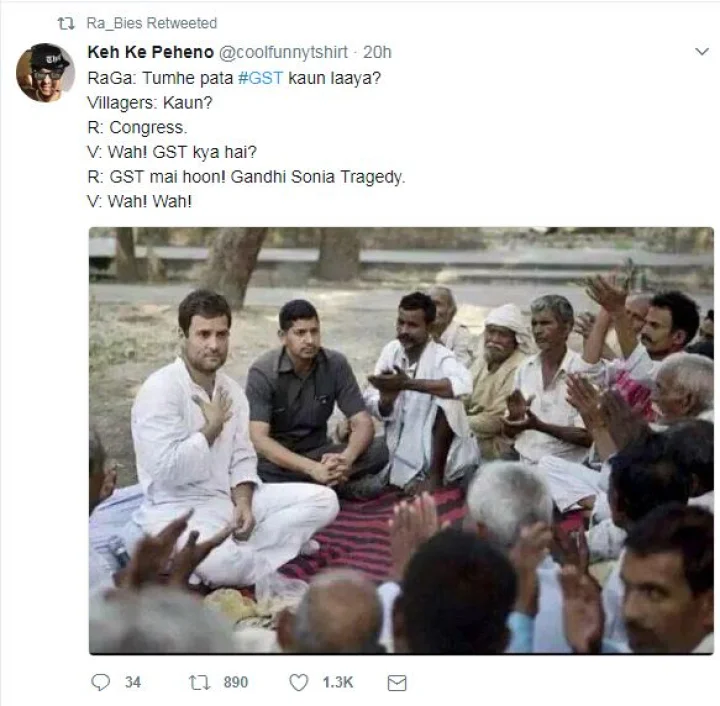Click the 34 replies count

point(133,683)
